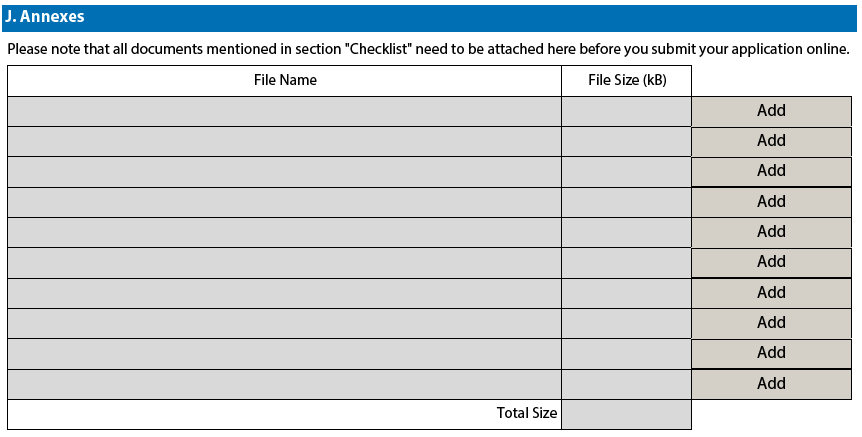Click the seventh File Size field
Viewport: 862px width, 437px height.
[x=626, y=293]
